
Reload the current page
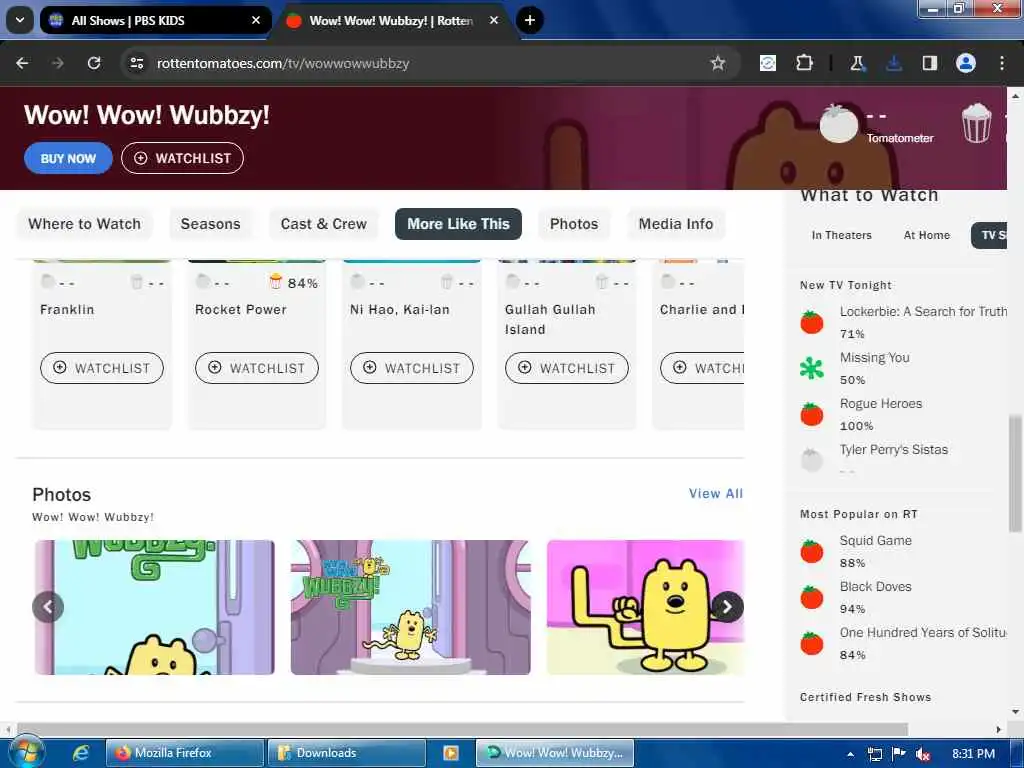tap(94, 63)
